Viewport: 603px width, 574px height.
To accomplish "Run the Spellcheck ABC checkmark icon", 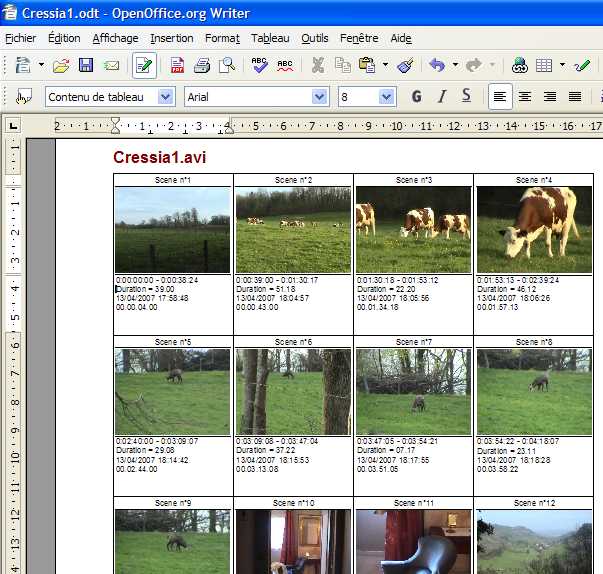I will click(260, 65).
